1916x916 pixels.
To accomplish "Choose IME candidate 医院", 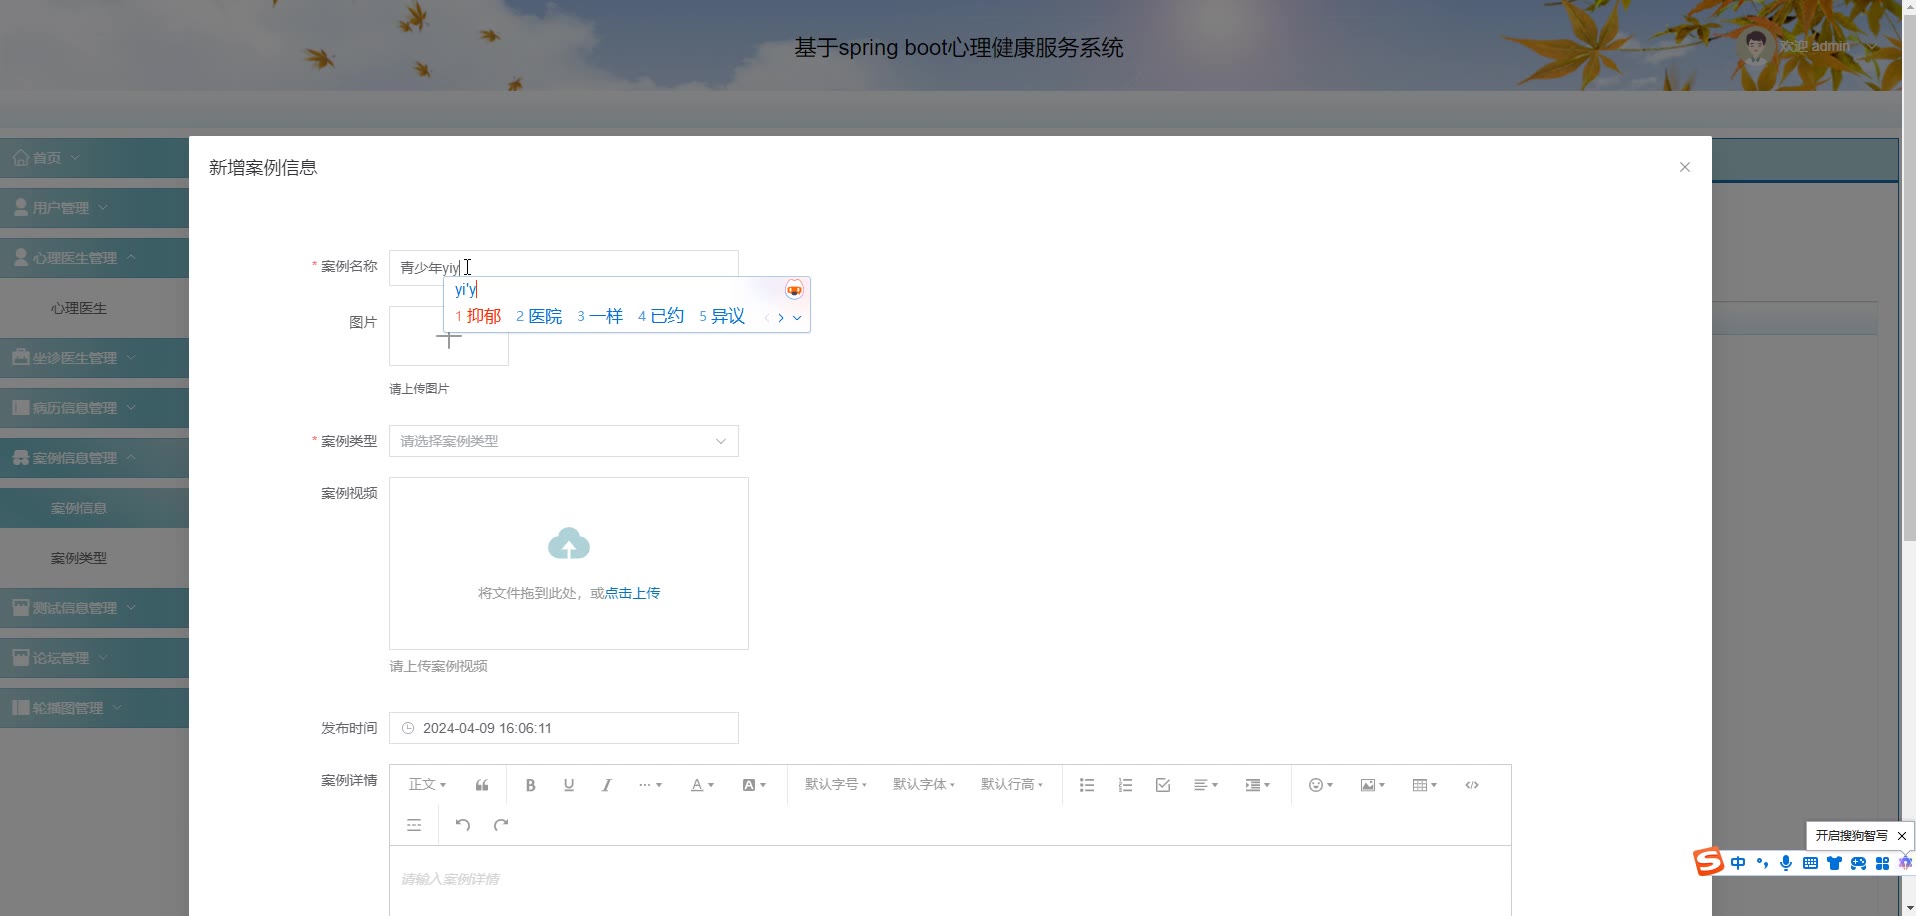I will tap(539, 316).
